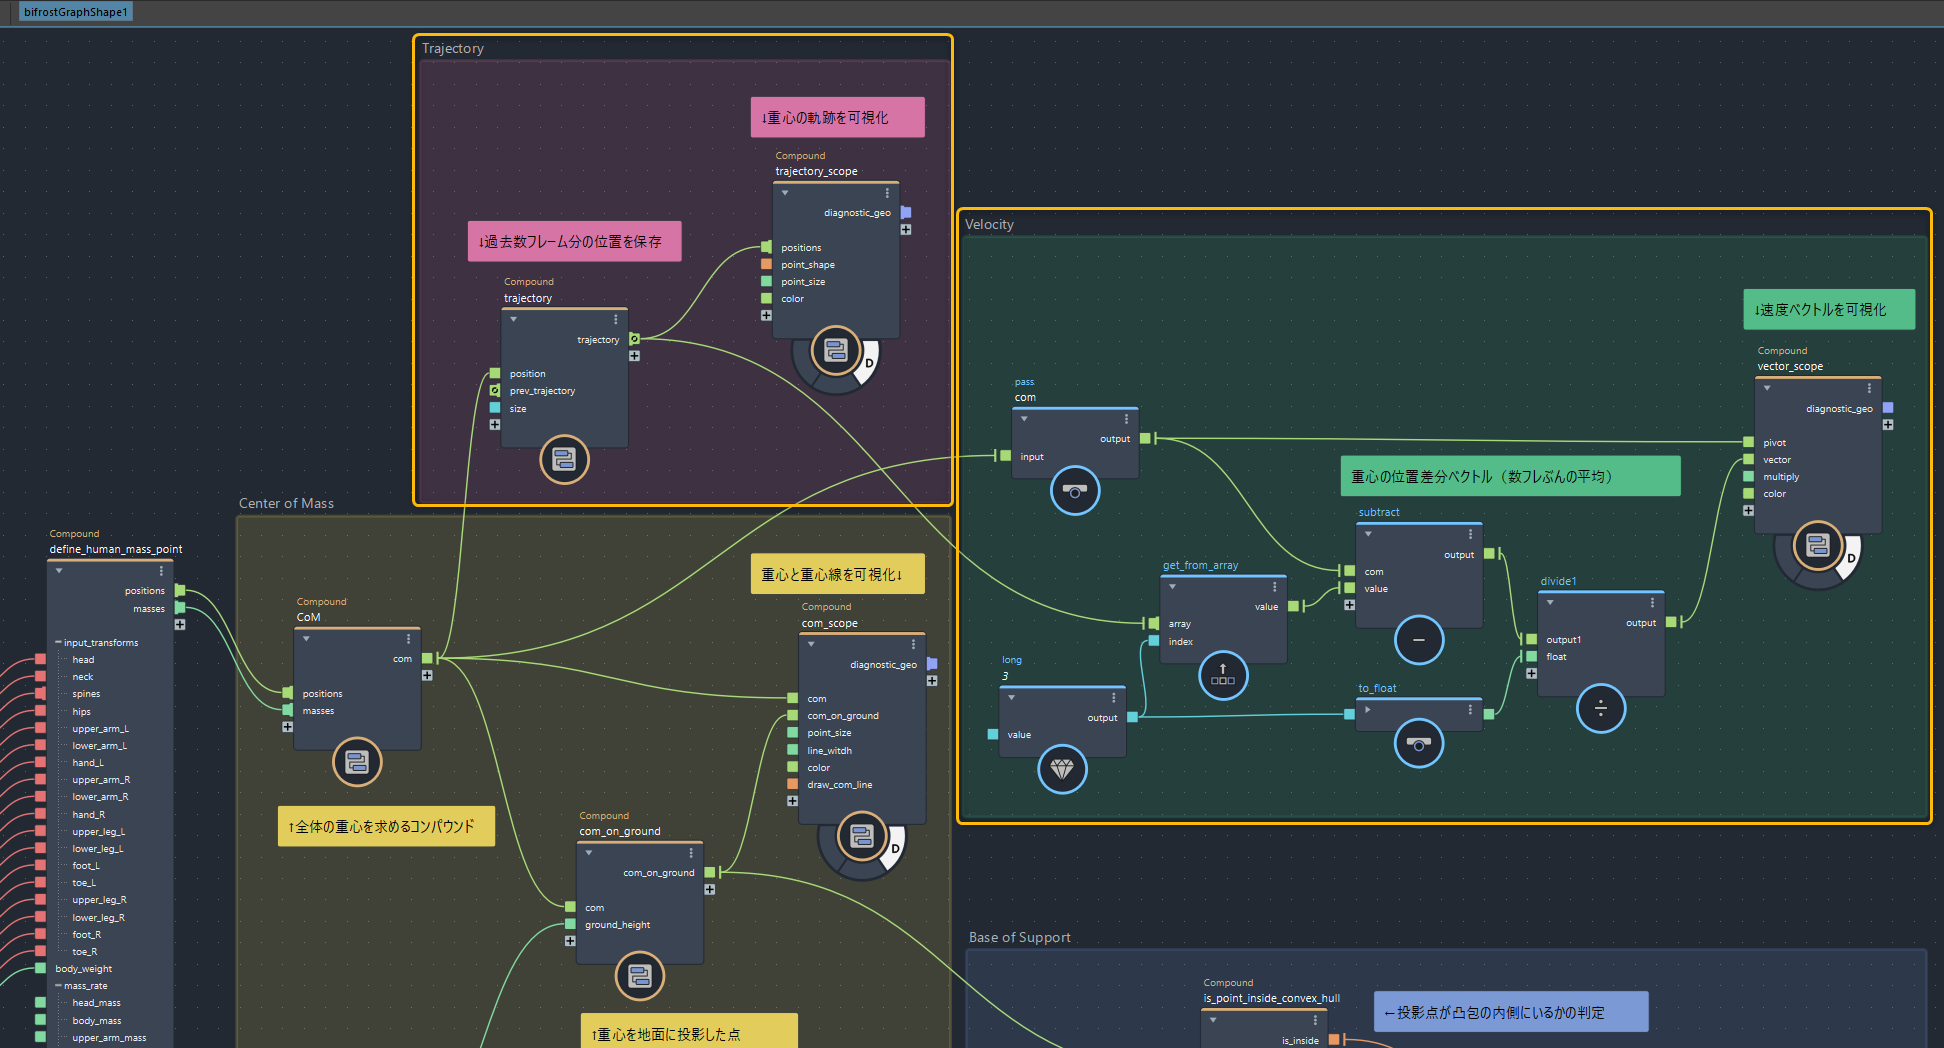Viewport: 1944px width, 1048px height.
Task: Collapse the input_transforms port group
Action: click(58, 643)
